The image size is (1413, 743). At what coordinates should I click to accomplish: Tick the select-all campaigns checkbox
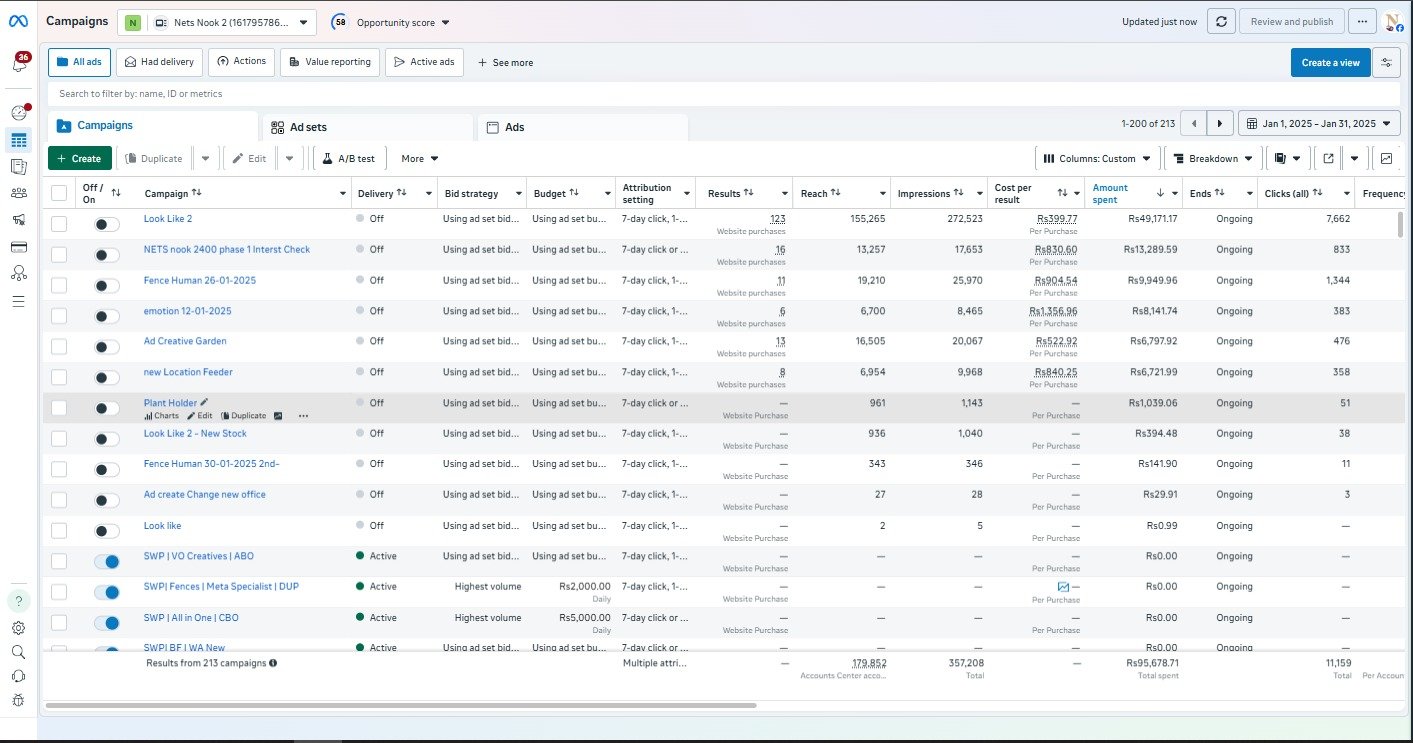click(x=59, y=193)
